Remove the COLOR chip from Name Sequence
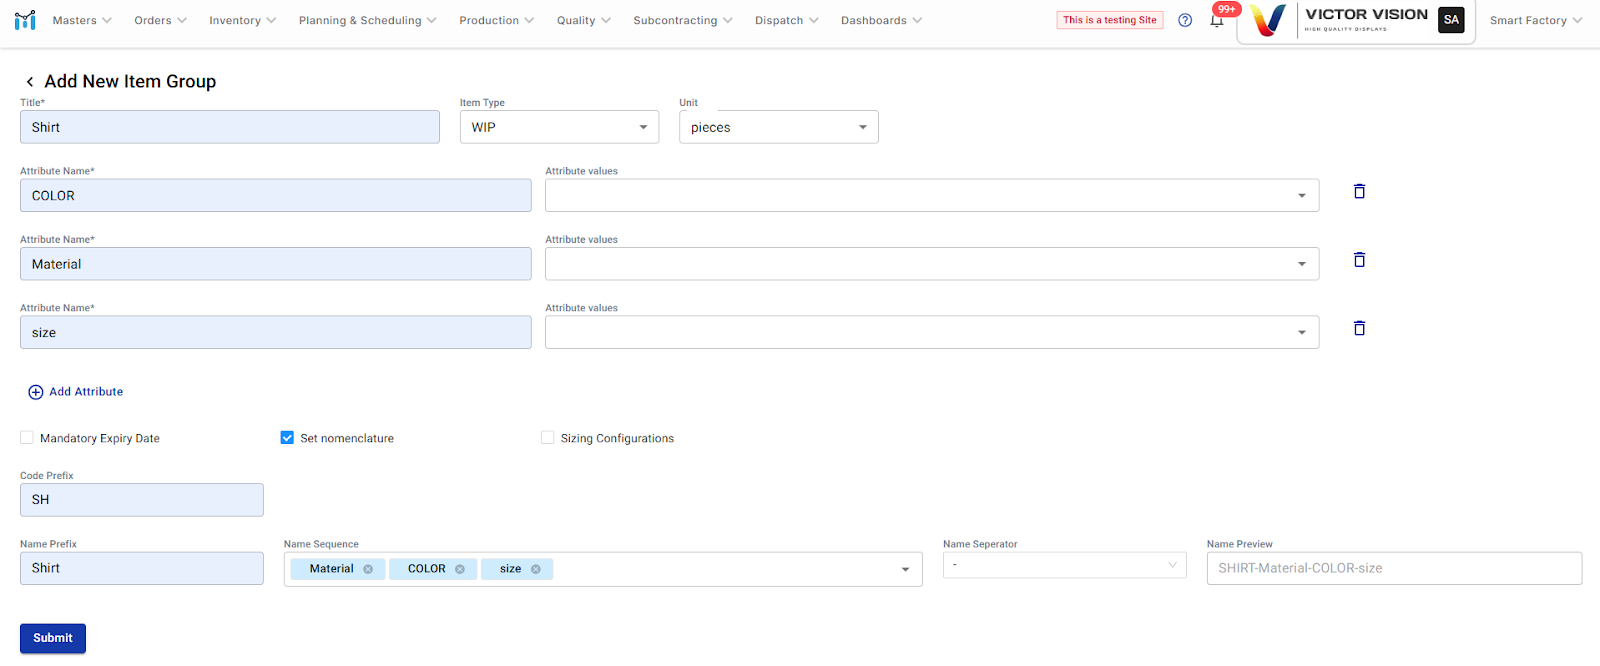 [460, 569]
